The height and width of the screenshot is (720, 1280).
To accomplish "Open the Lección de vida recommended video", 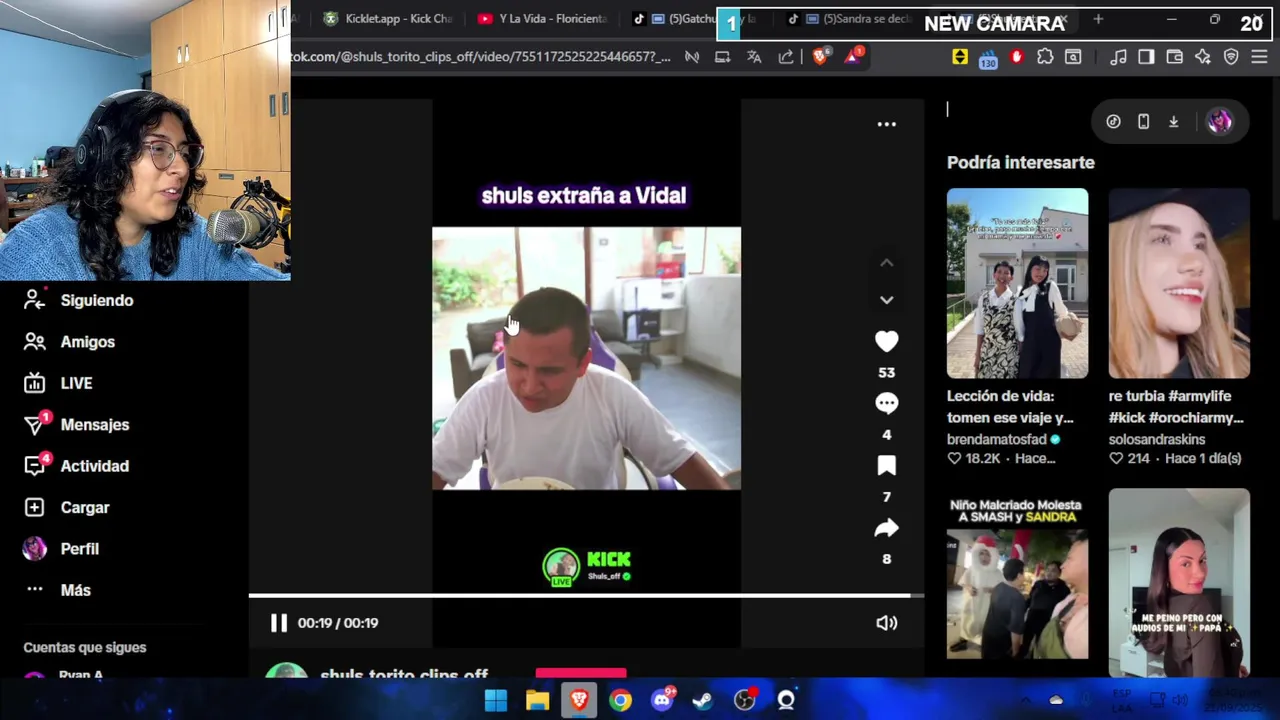I will [x=1017, y=283].
